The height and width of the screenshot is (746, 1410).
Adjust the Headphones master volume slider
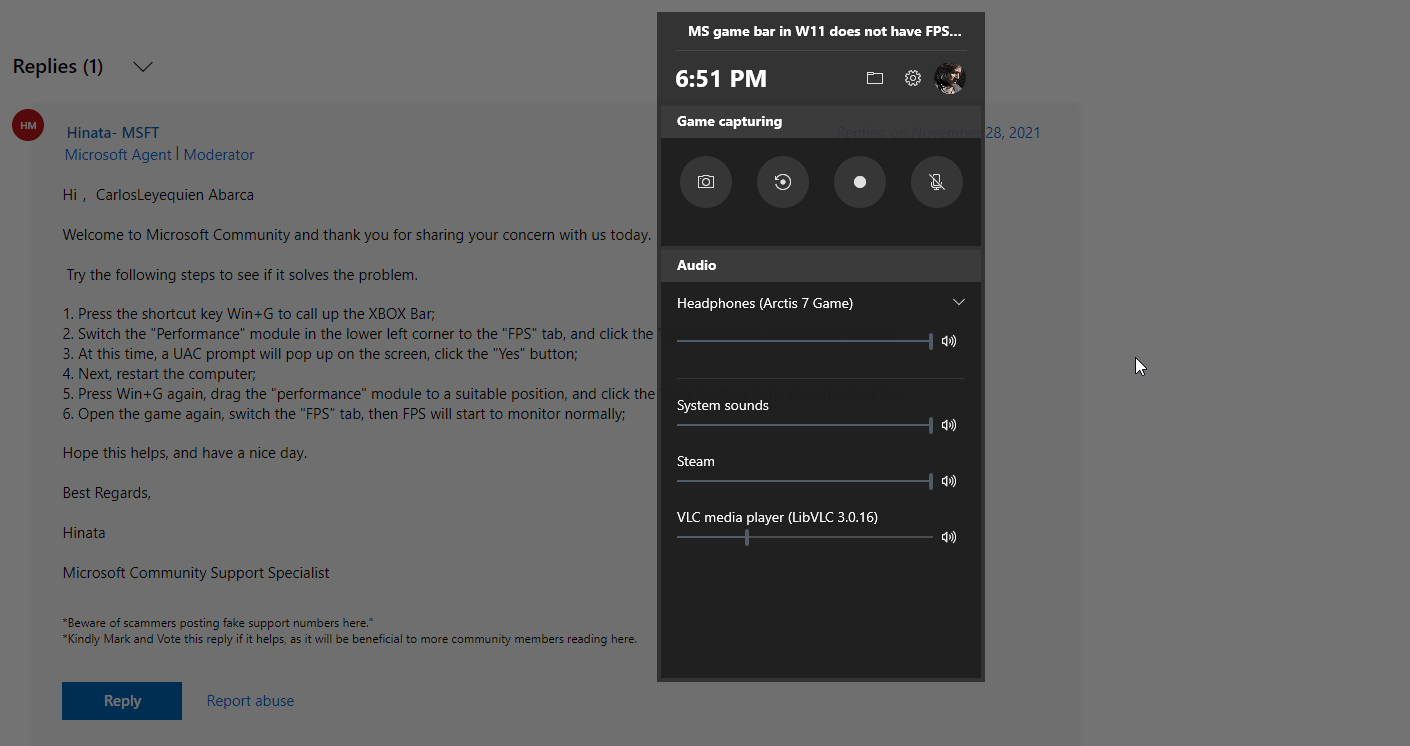click(x=805, y=341)
